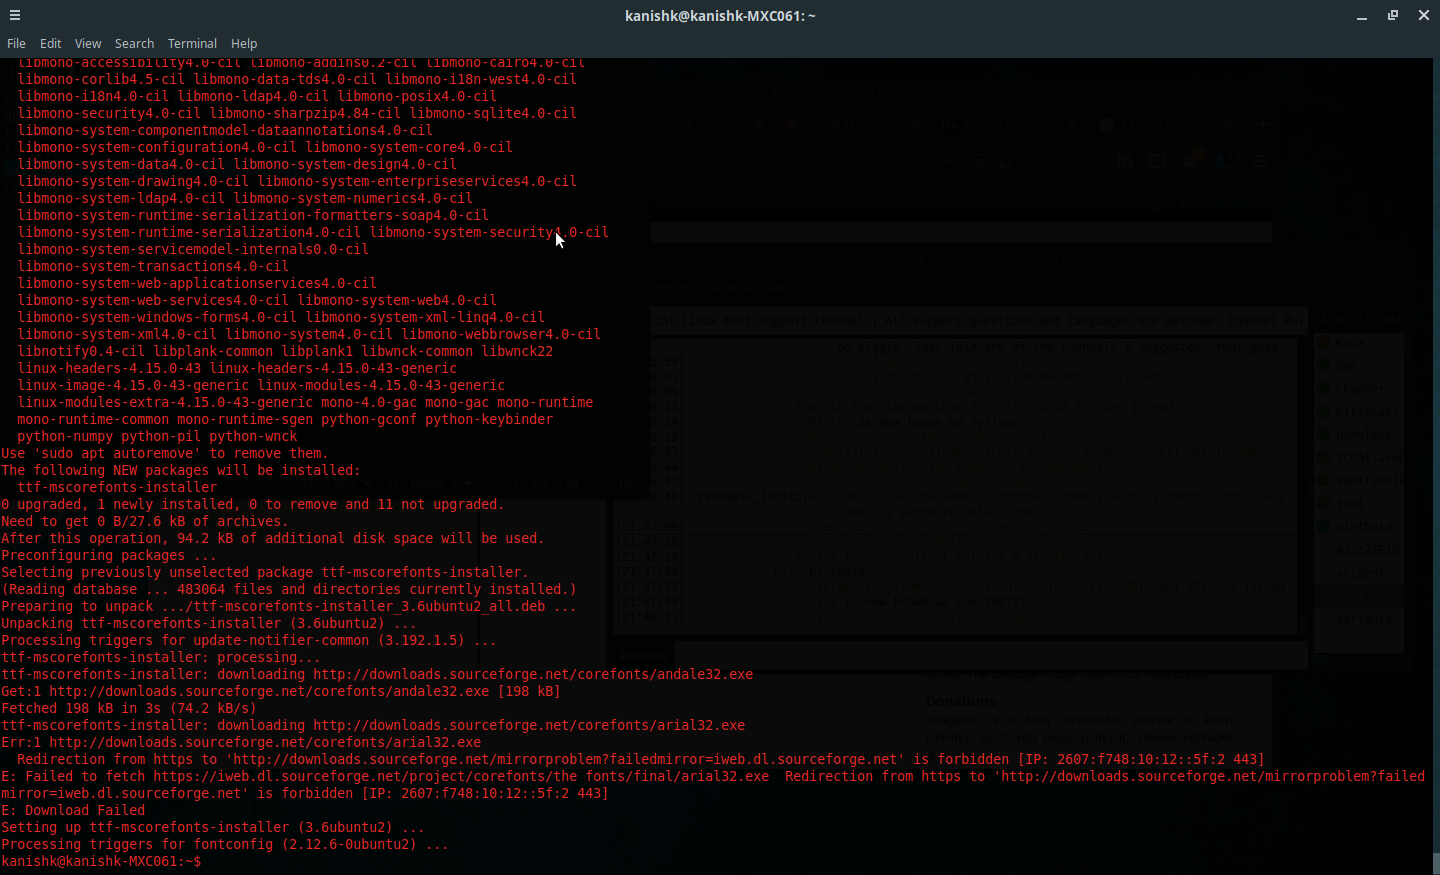The image size is (1440, 875).
Task: Click the window title 'kanishk@kanishk-MXC061: ~'
Action: coord(720,16)
